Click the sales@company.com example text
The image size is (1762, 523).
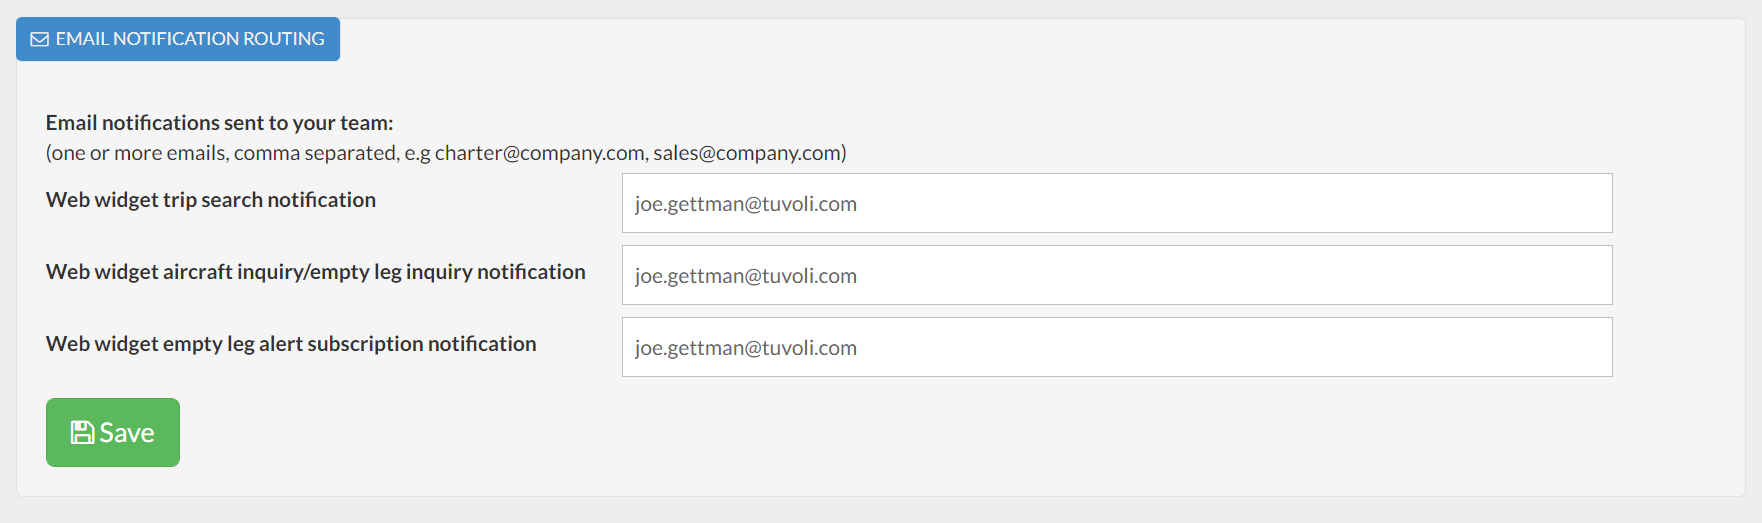pos(747,153)
